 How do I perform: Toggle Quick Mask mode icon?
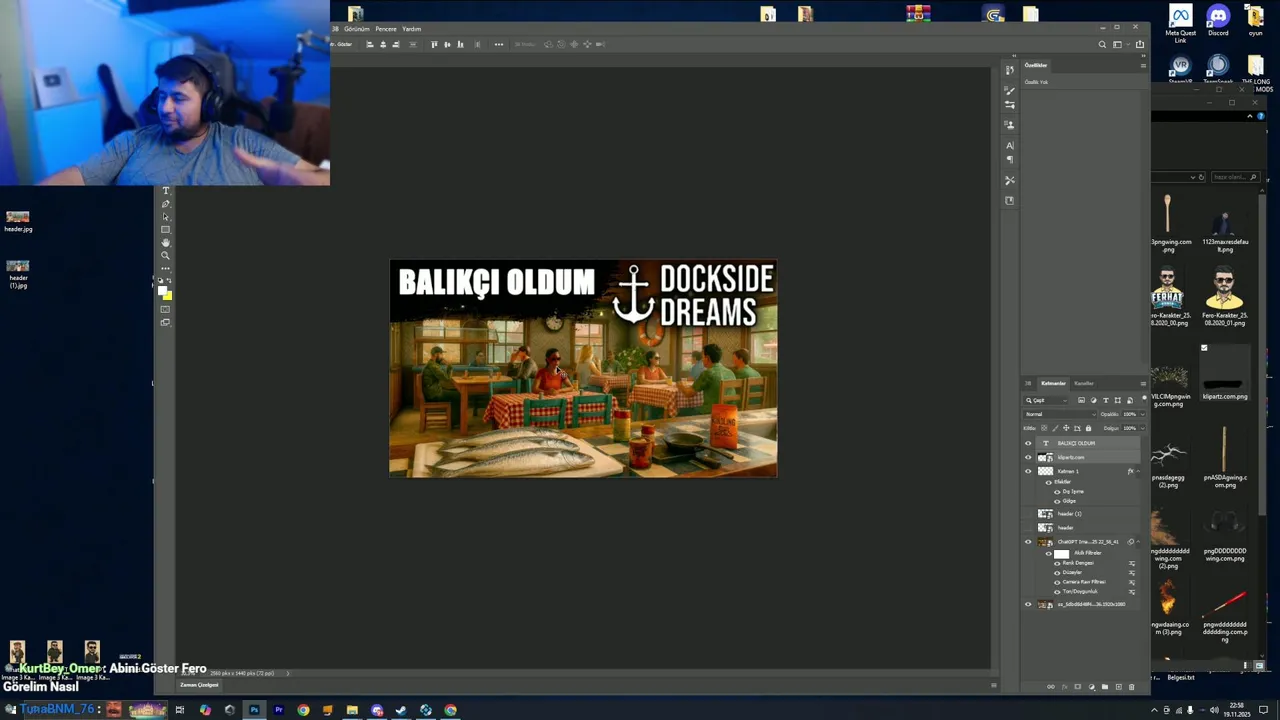tap(166, 309)
